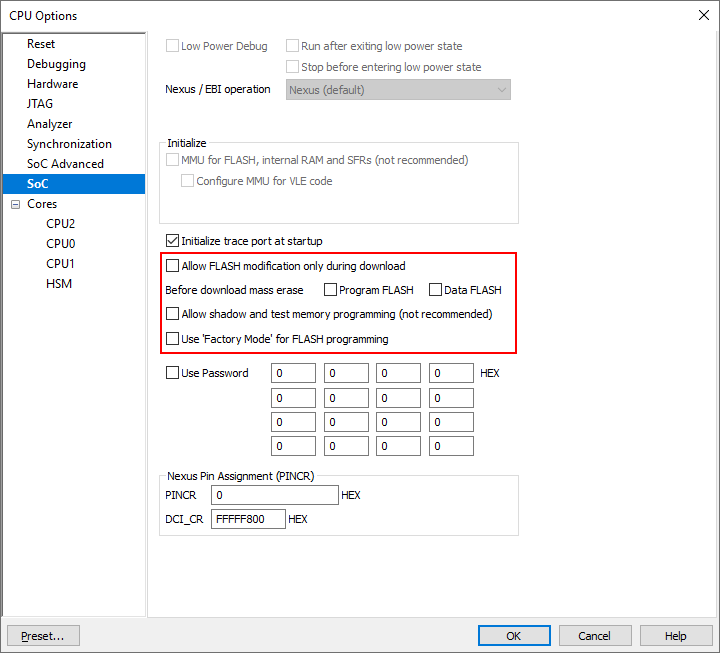This screenshot has height=653, width=720.
Task: Click the PINCR hex input field
Action: [x=275, y=495]
